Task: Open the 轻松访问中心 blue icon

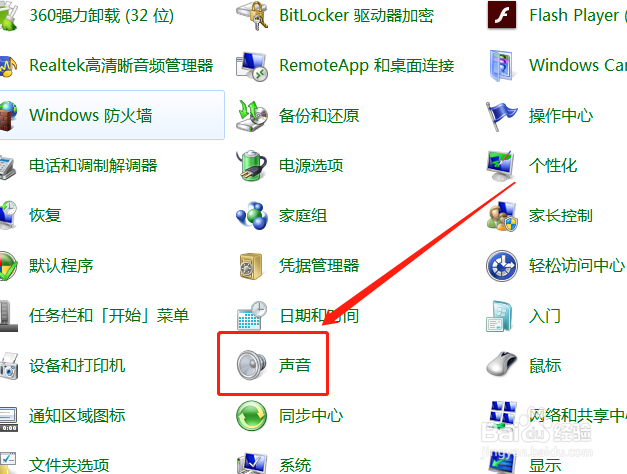Action: [502, 266]
